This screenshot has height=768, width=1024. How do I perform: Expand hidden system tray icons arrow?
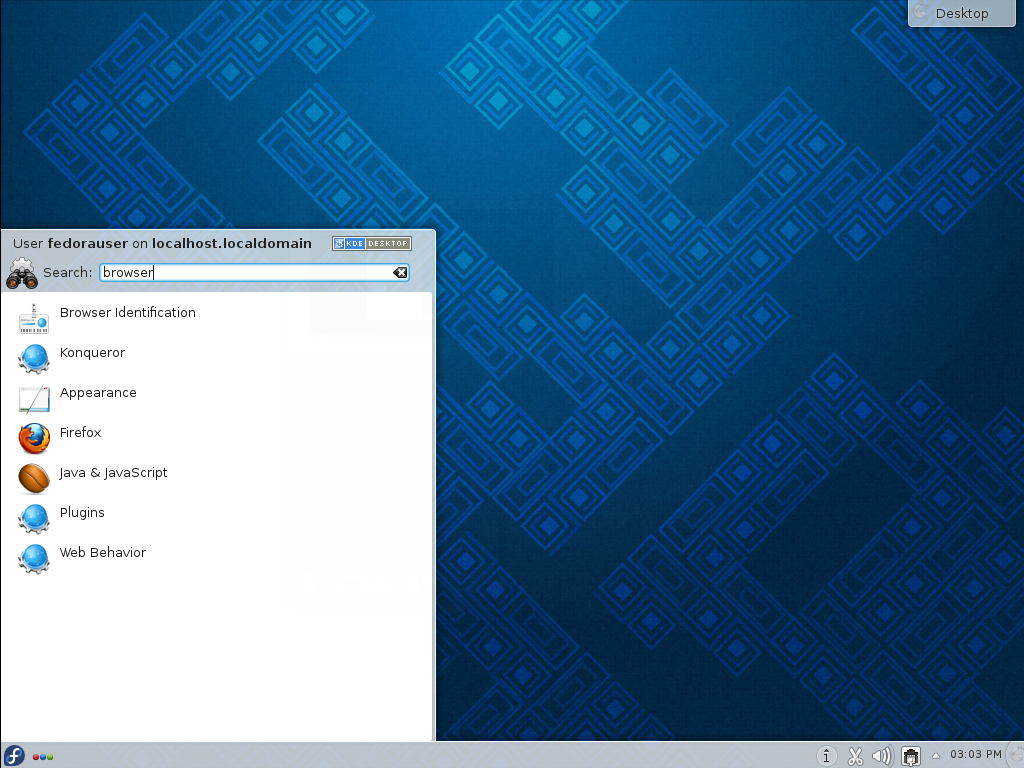[936, 755]
